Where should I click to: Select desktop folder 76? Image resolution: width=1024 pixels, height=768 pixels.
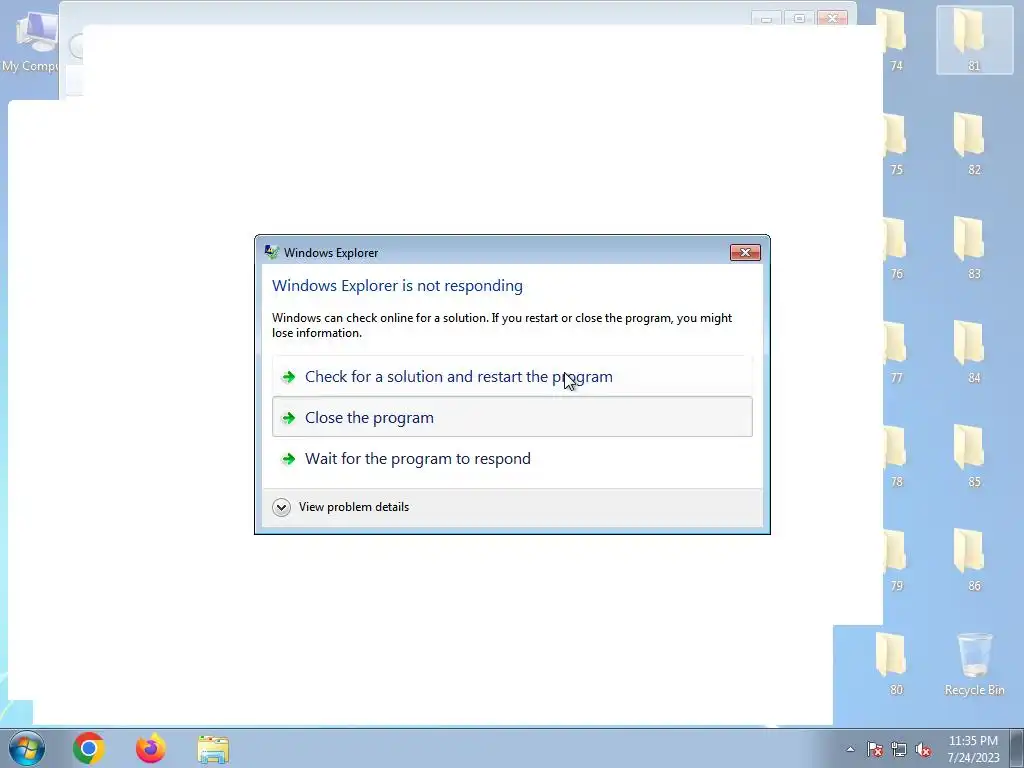[x=895, y=248]
